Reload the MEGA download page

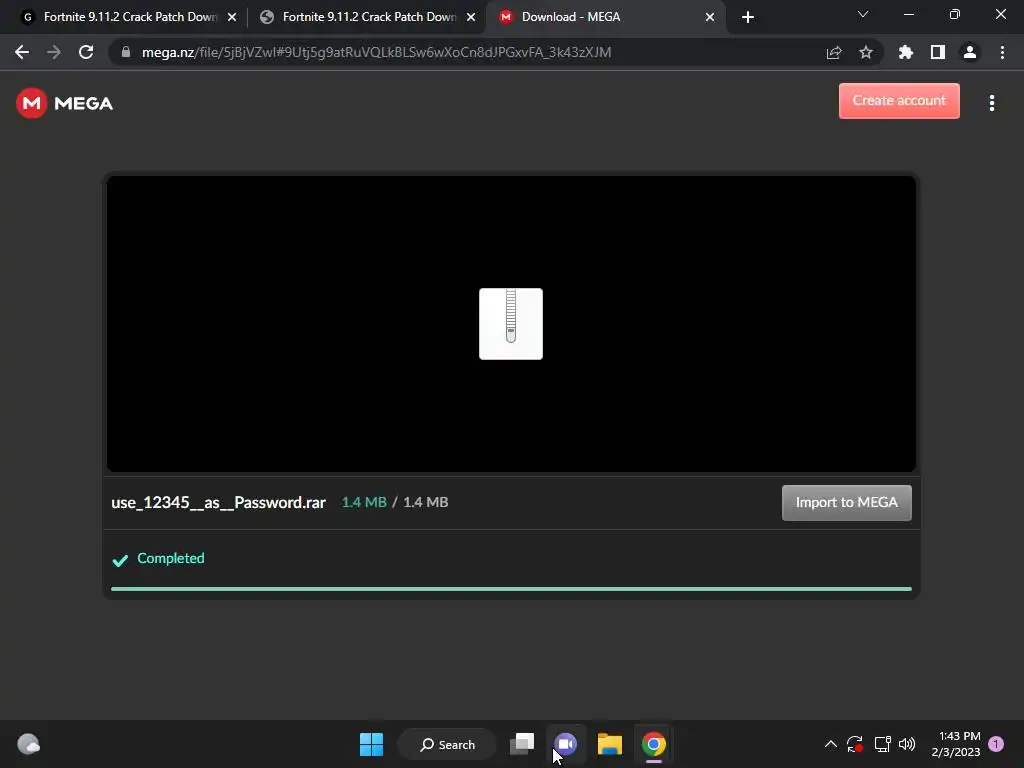[86, 52]
